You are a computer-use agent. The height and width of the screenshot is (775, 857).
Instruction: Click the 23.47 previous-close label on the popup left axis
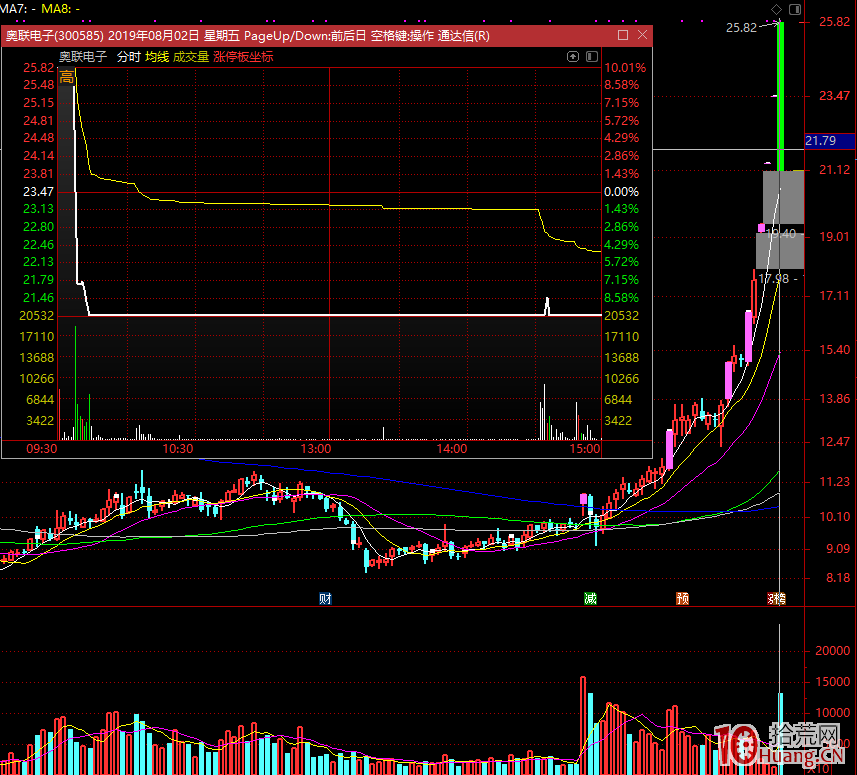(38, 192)
